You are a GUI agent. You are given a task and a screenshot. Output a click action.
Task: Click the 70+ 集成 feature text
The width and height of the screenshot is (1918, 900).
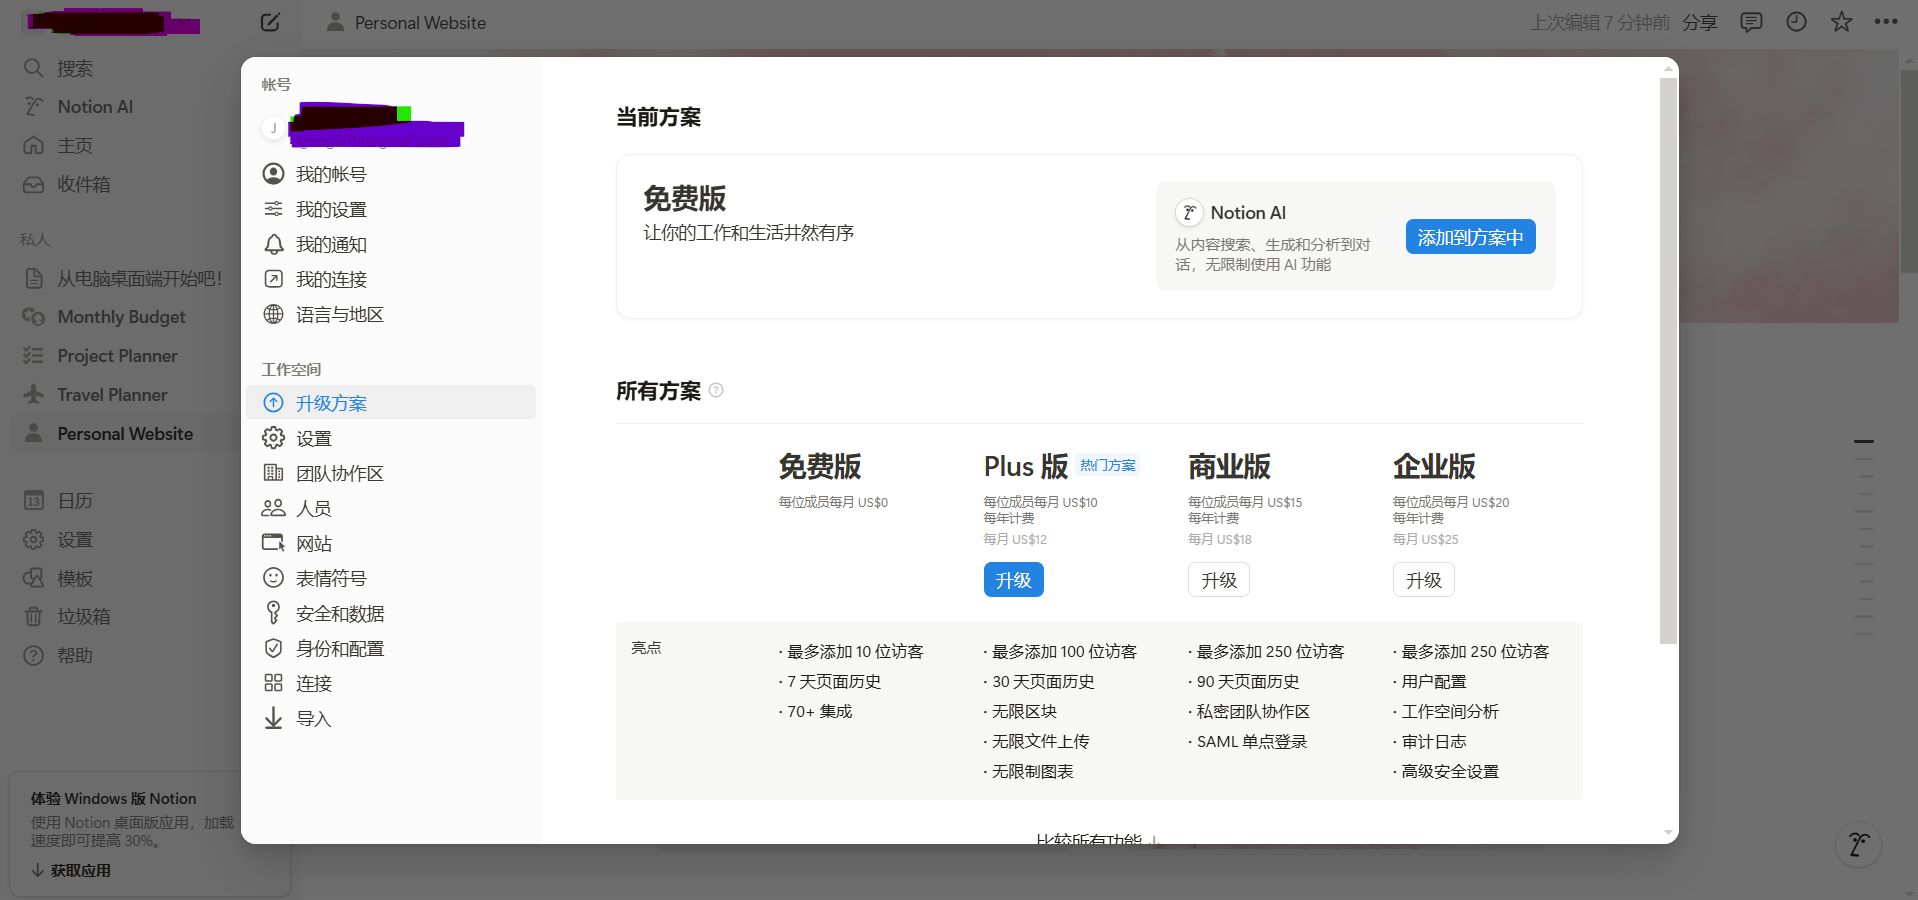(x=819, y=712)
